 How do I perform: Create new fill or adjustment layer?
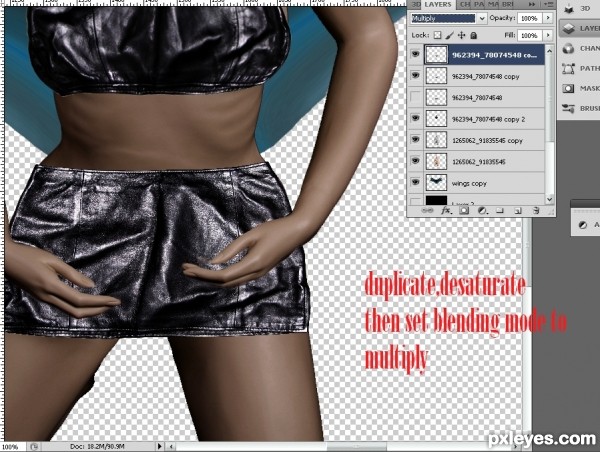483,210
